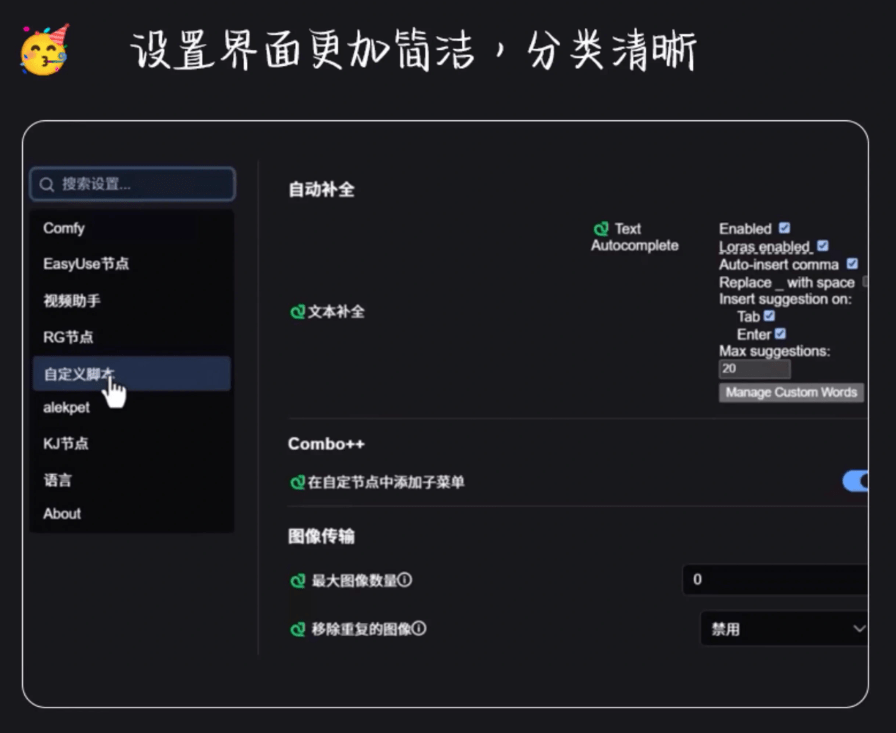The width and height of the screenshot is (896, 733).
Task: Uncheck the Tab insert suggestion checkbox
Action: coord(769,316)
